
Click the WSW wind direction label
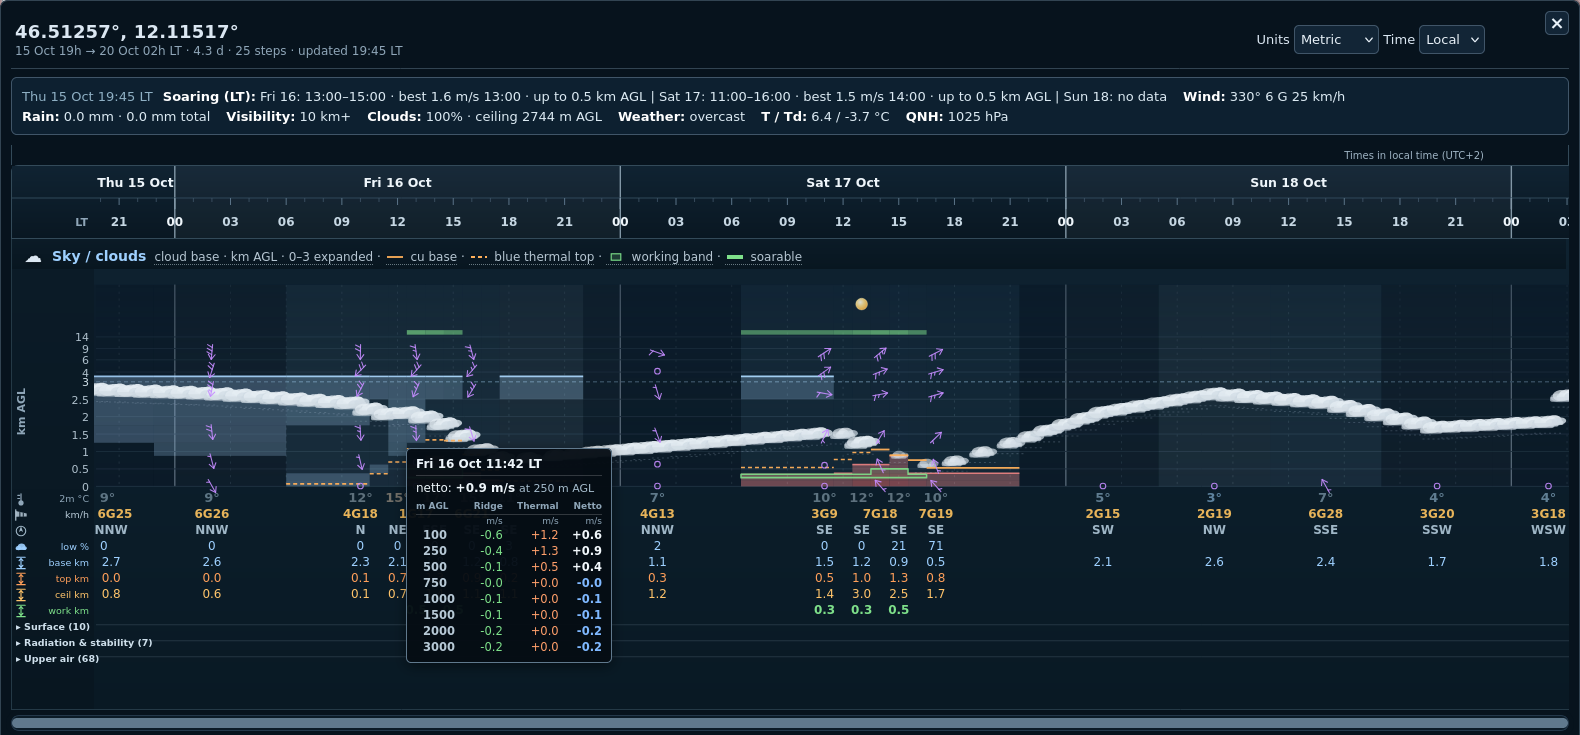tap(1548, 530)
